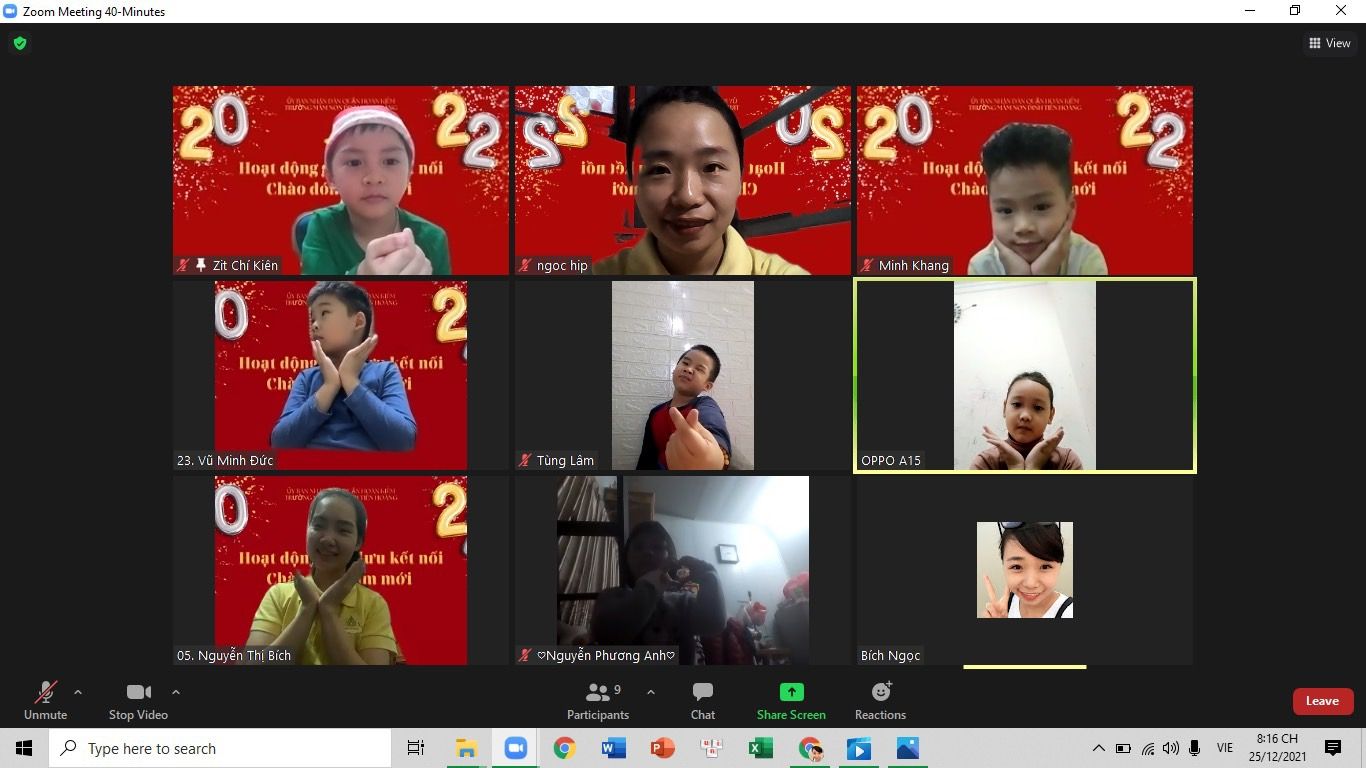The height and width of the screenshot is (768, 1366).
Task: Click the green encryption shield icon
Action: tap(20, 43)
